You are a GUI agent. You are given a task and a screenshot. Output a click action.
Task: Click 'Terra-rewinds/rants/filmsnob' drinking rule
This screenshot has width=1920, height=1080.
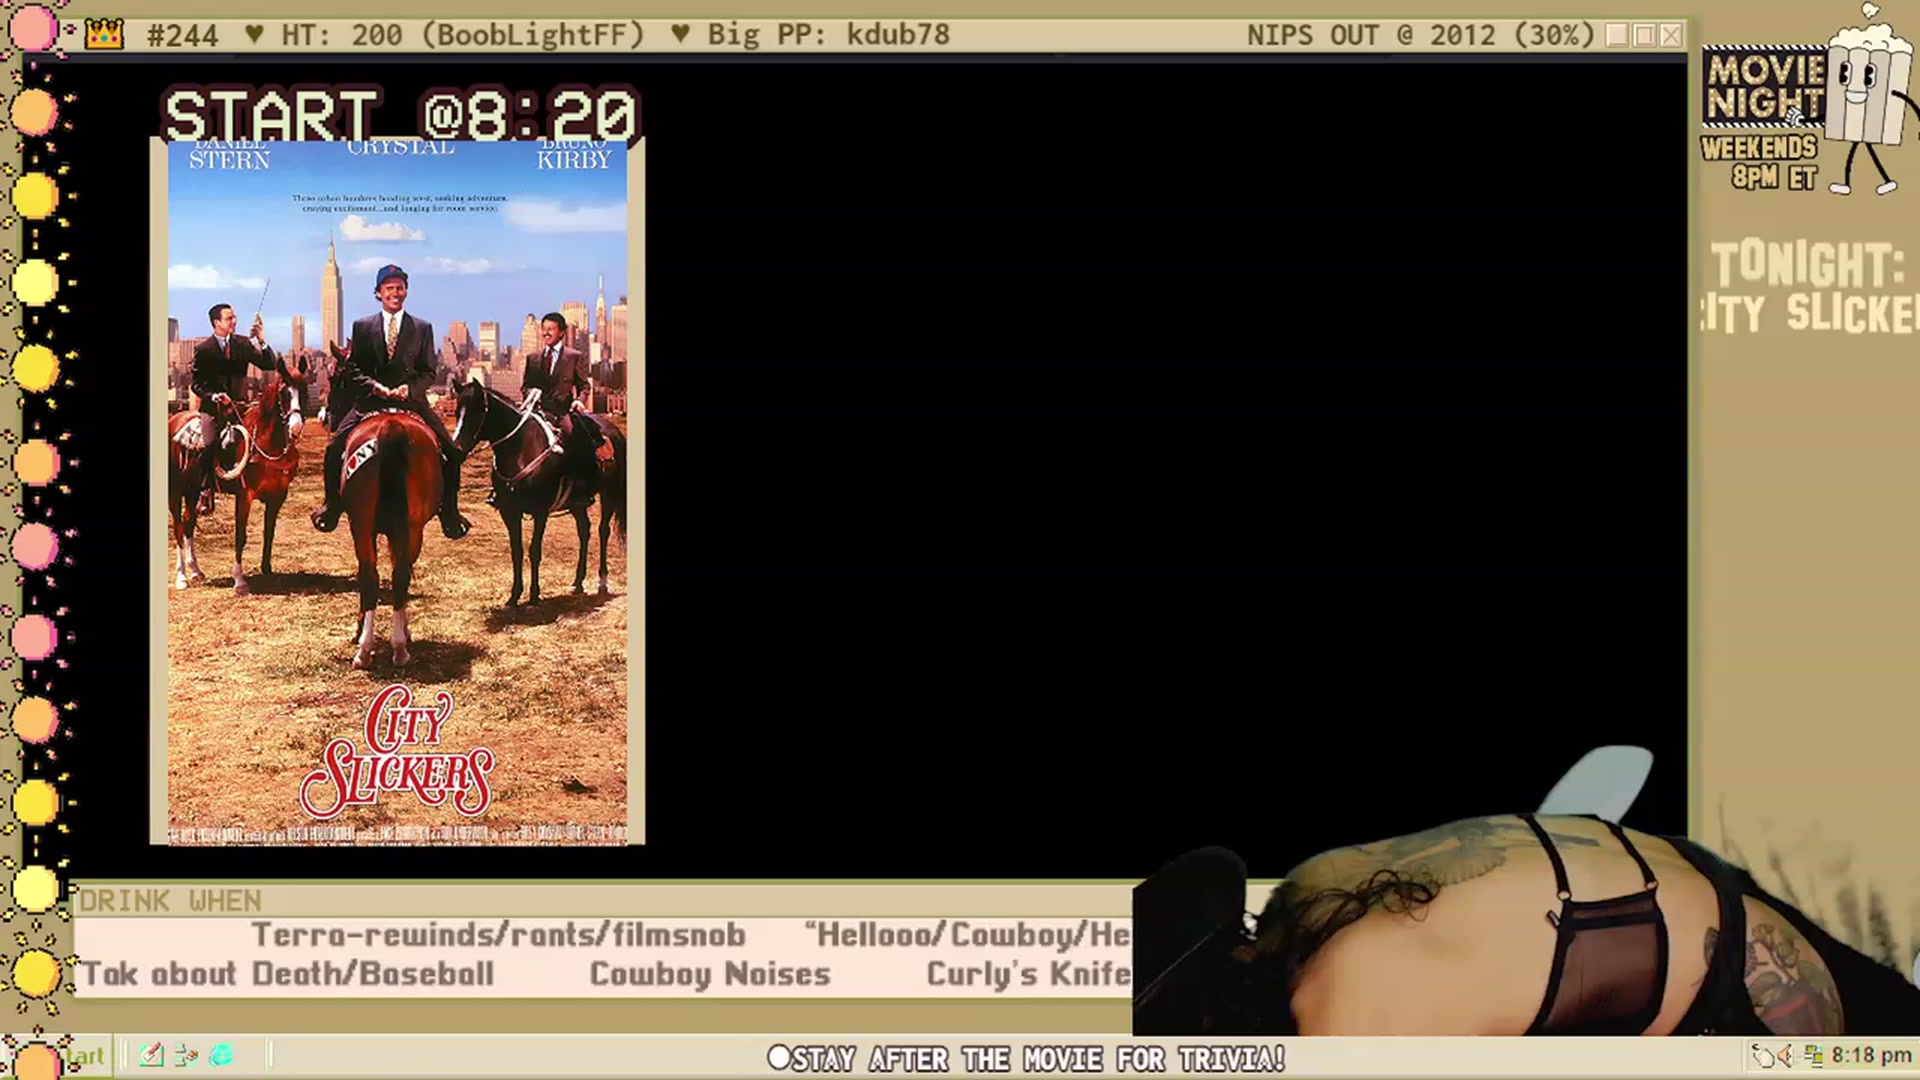click(498, 935)
